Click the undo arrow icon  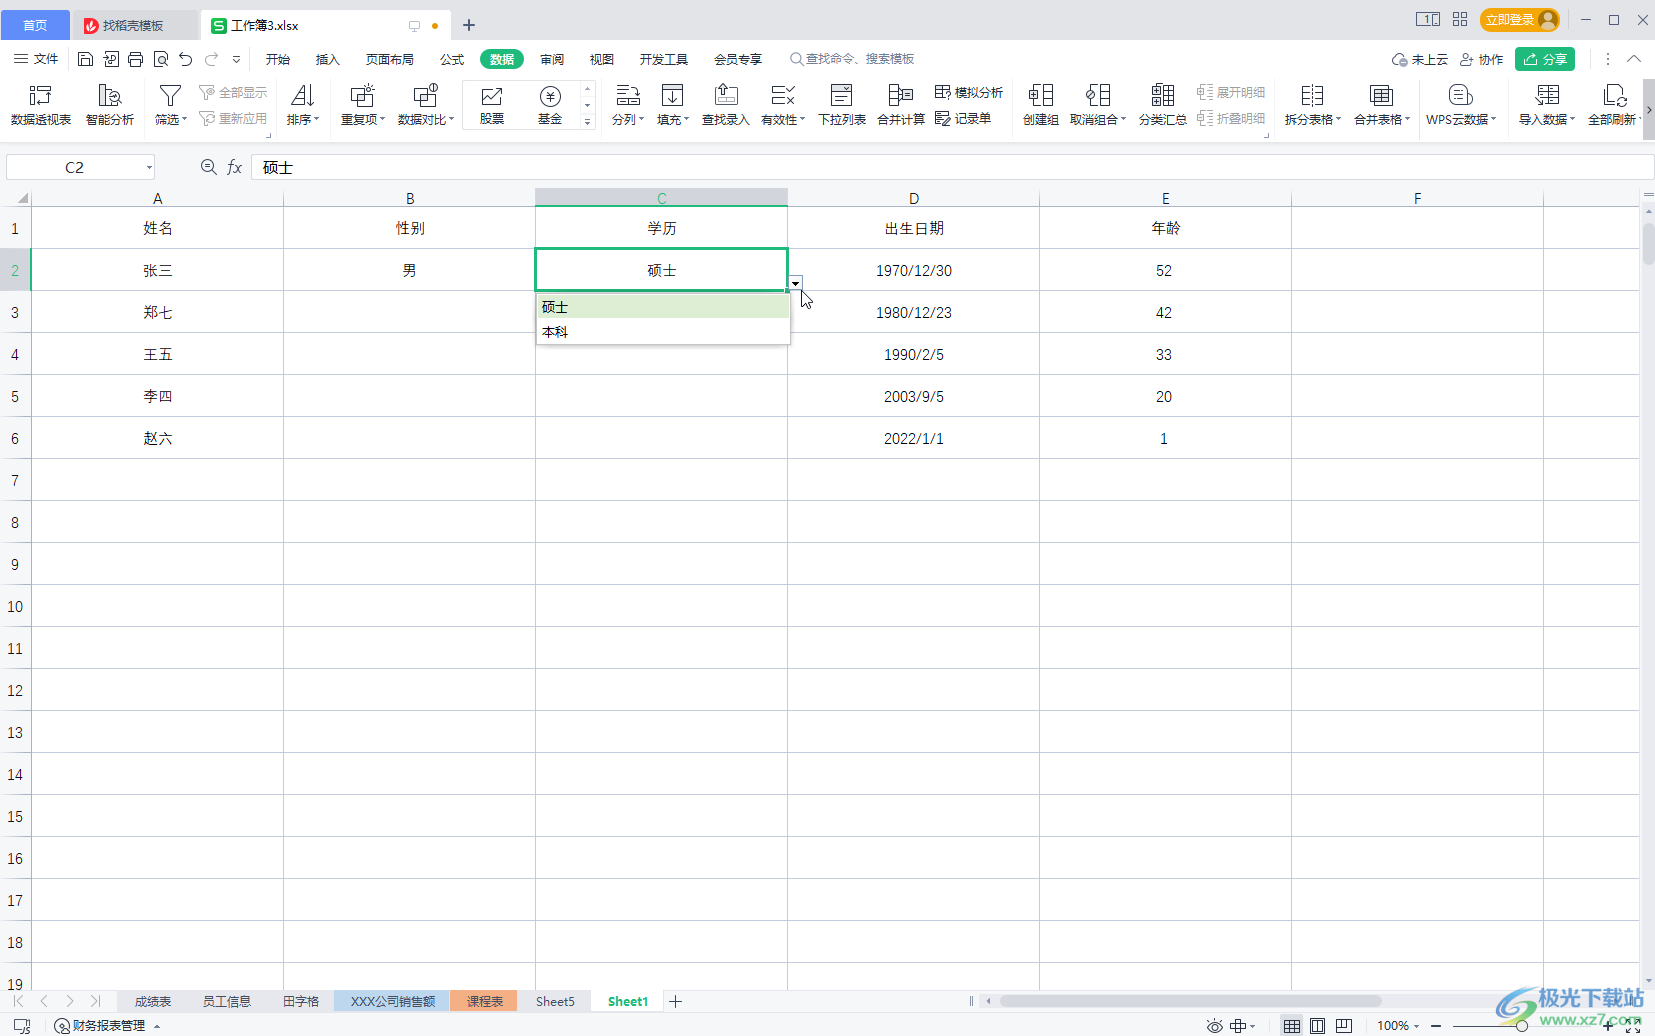186,59
